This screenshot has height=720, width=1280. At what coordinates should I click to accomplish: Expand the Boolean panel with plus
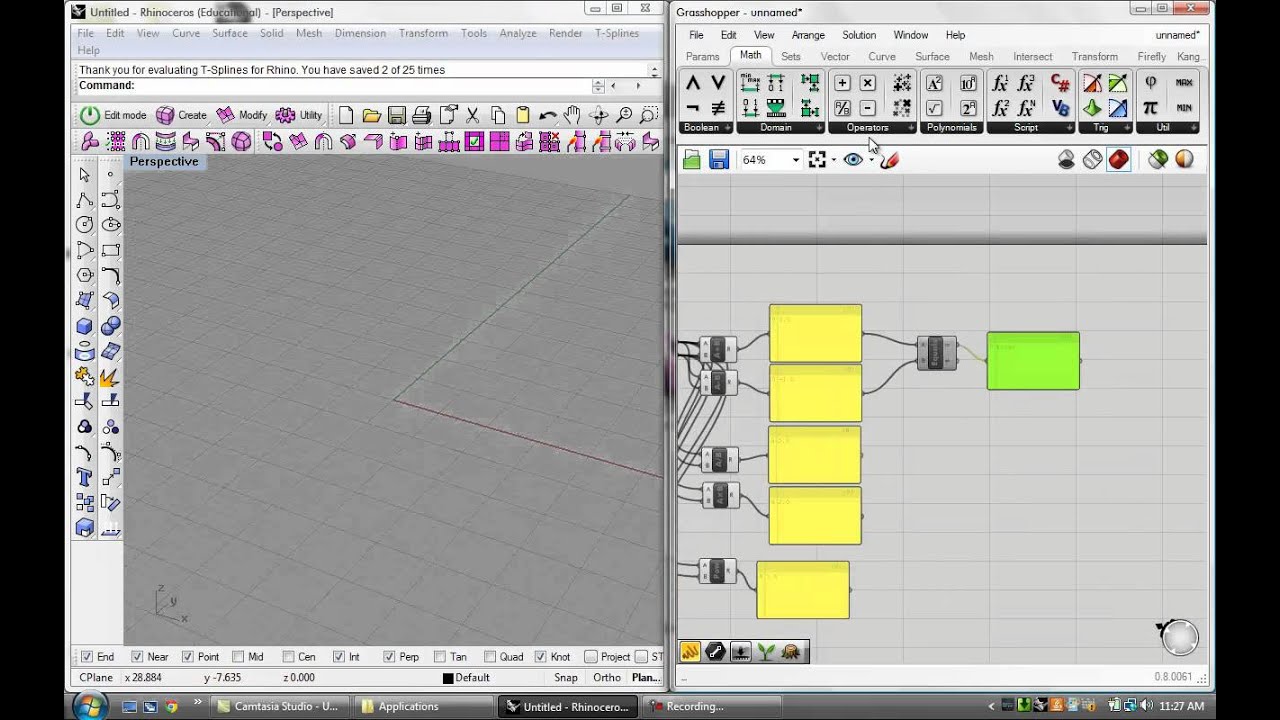pyautogui.click(x=728, y=128)
